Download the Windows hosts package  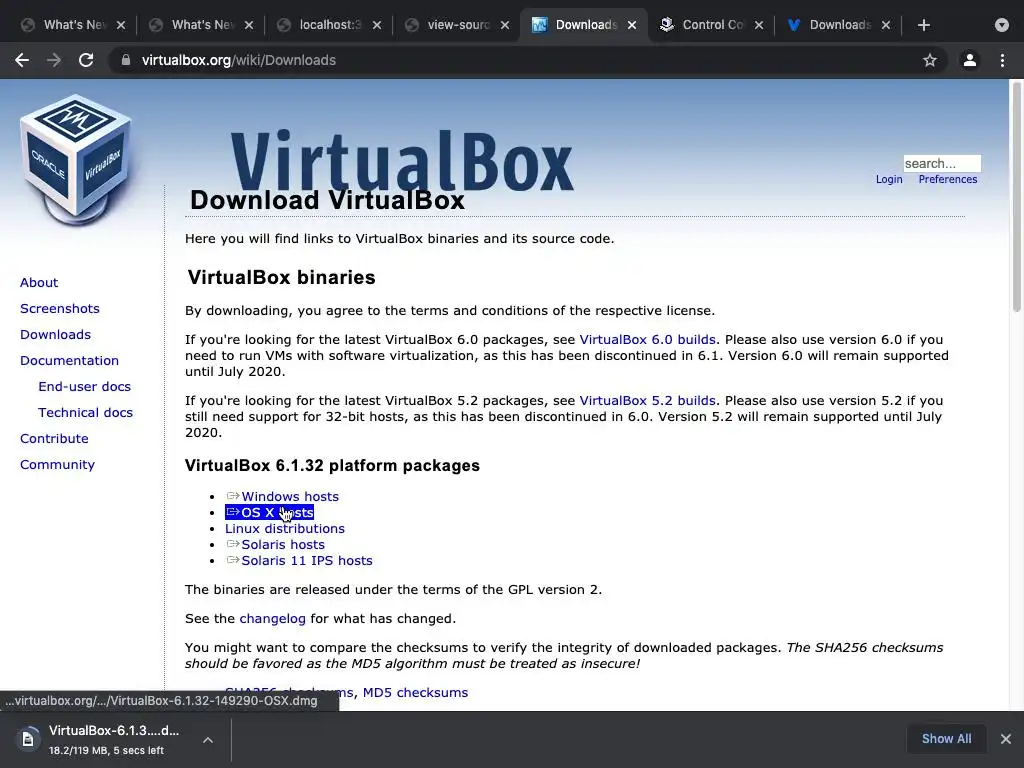click(x=290, y=496)
